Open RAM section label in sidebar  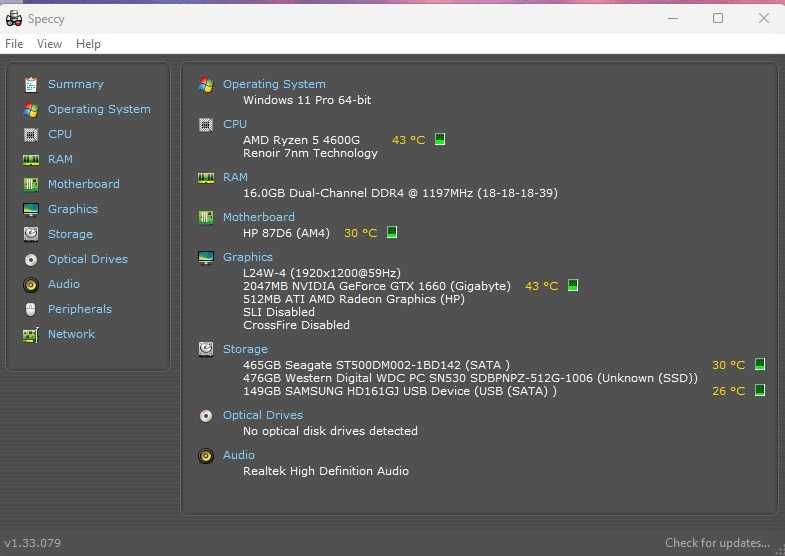[60, 159]
